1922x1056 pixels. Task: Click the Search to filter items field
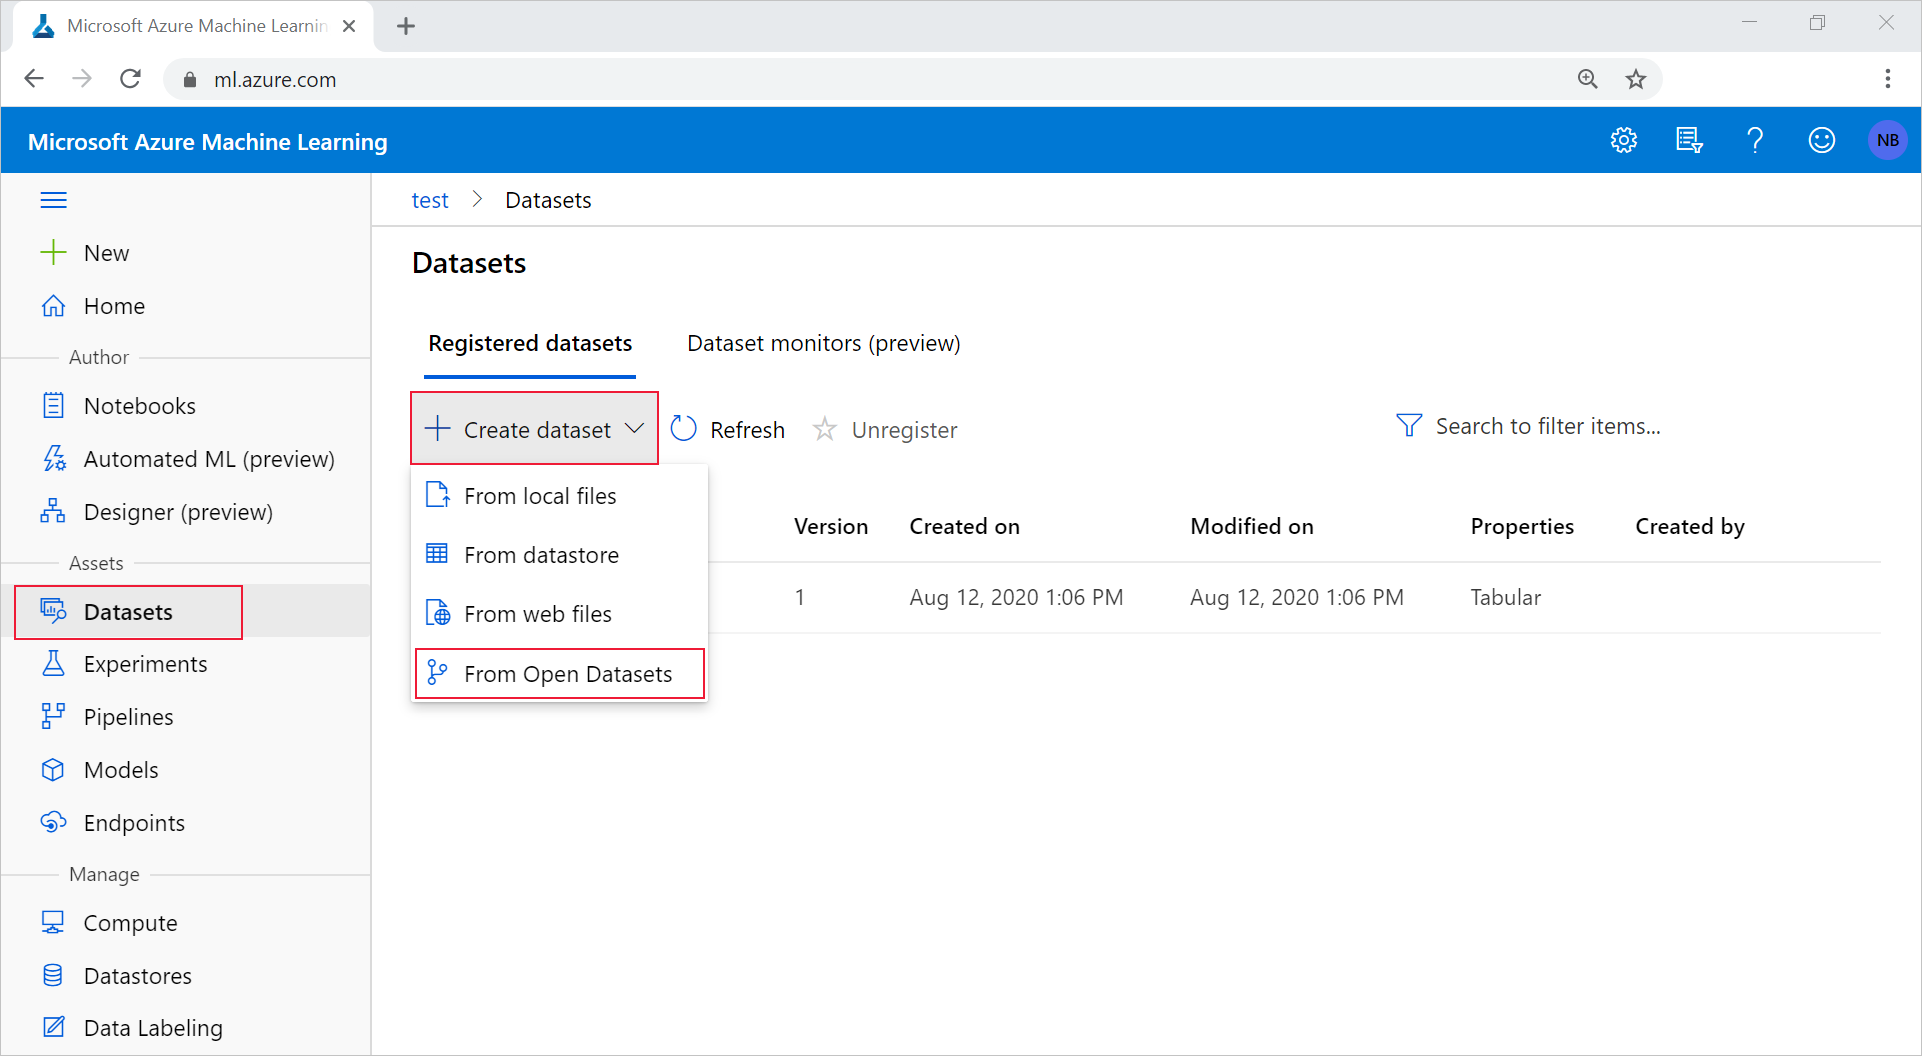[x=1548, y=426]
